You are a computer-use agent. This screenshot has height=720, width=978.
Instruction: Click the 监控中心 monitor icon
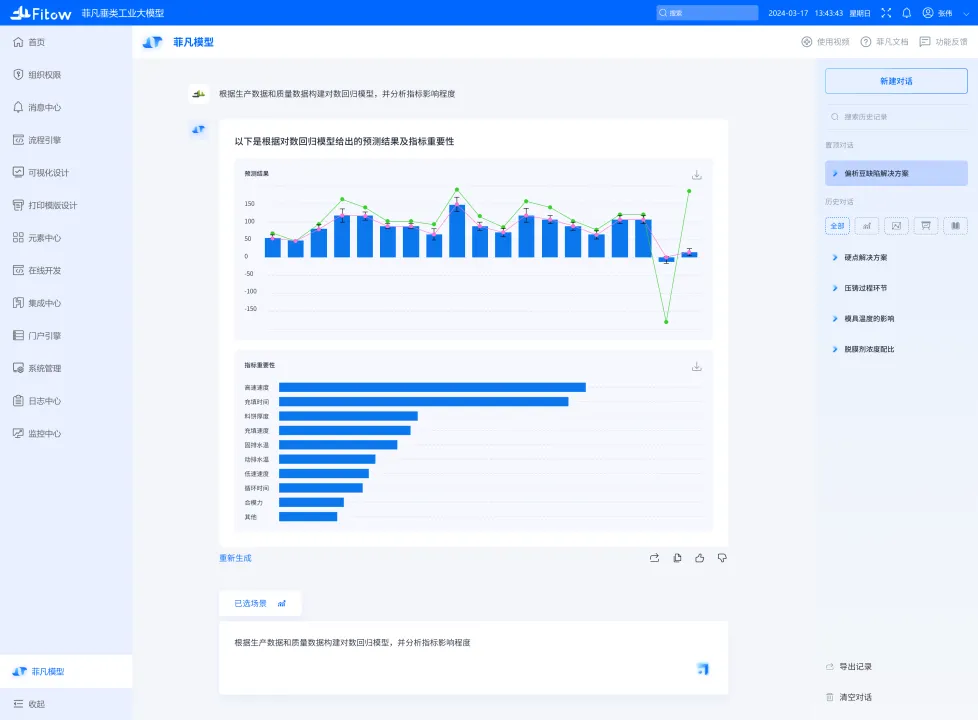(x=18, y=433)
